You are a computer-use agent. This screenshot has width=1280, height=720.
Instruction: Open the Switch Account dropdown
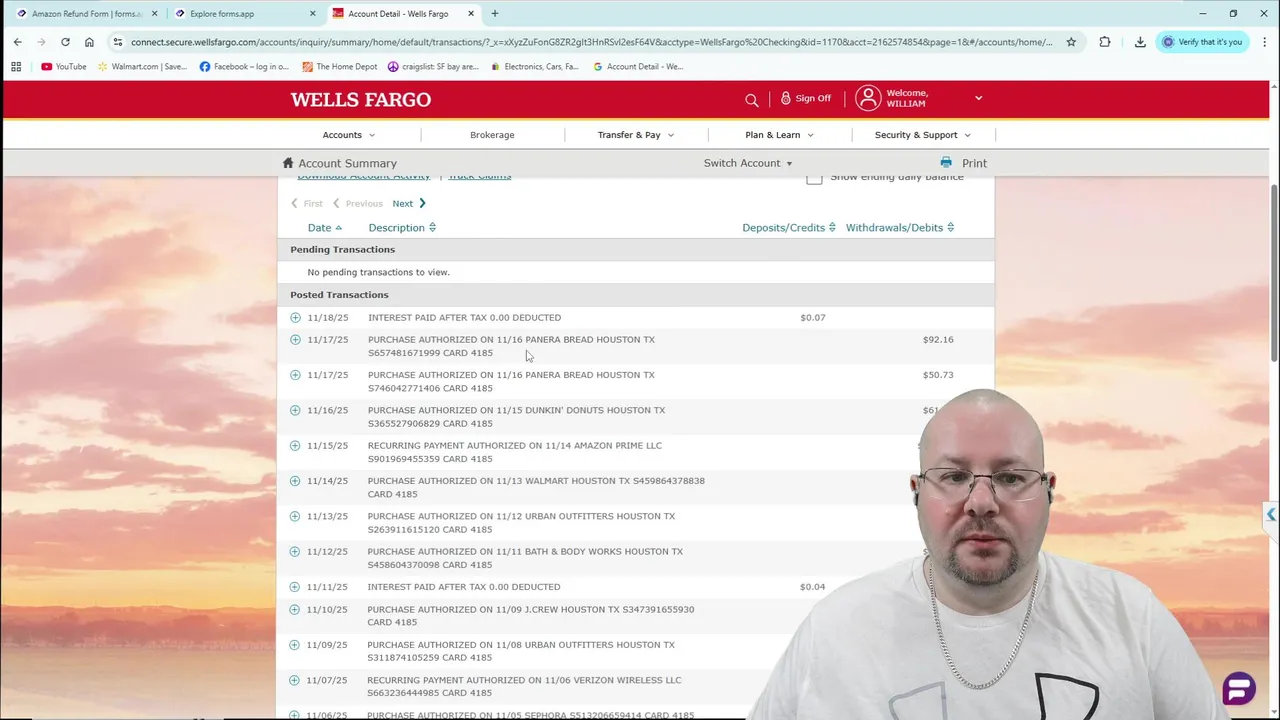748,163
